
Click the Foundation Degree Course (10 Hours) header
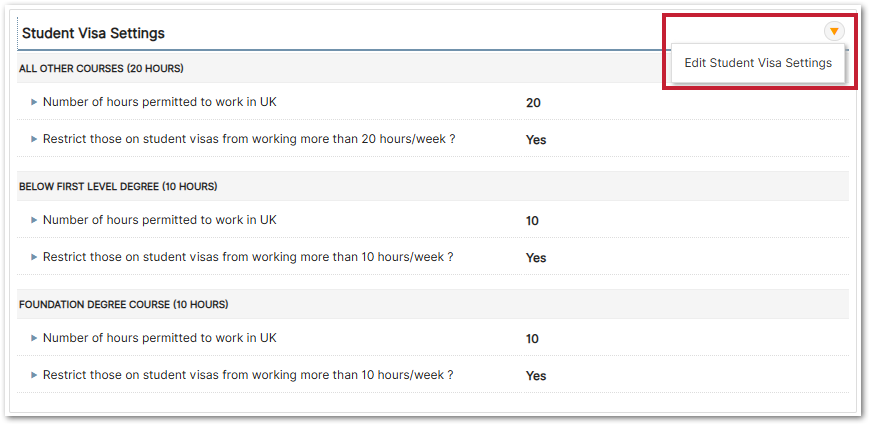[123, 304]
